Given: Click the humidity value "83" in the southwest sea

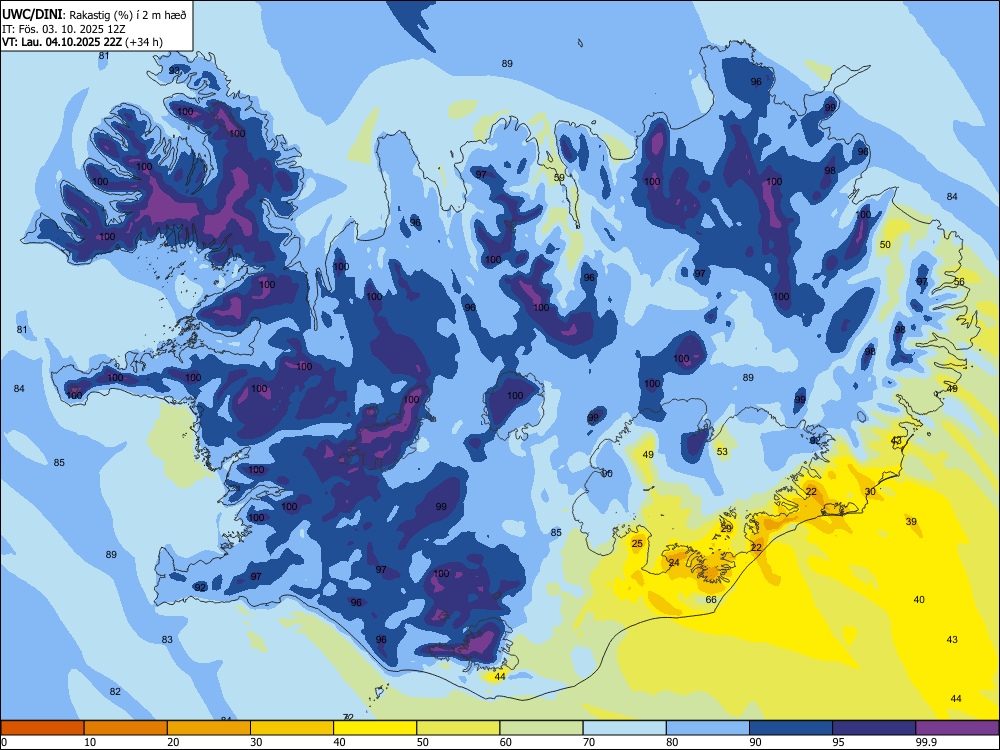Looking at the screenshot, I should pyautogui.click(x=167, y=639).
